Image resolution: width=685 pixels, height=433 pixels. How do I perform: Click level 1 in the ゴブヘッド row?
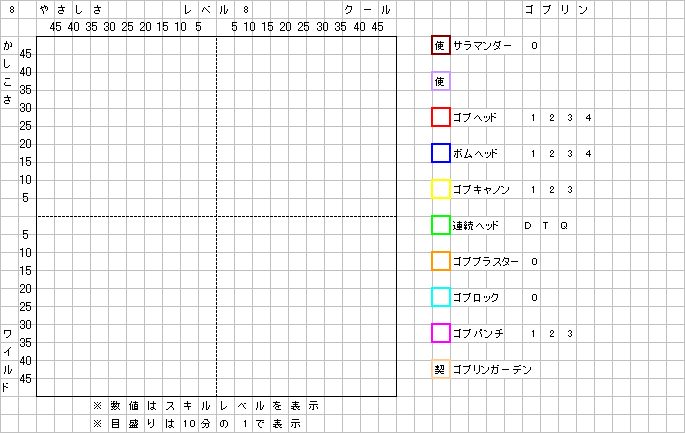[x=533, y=118]
